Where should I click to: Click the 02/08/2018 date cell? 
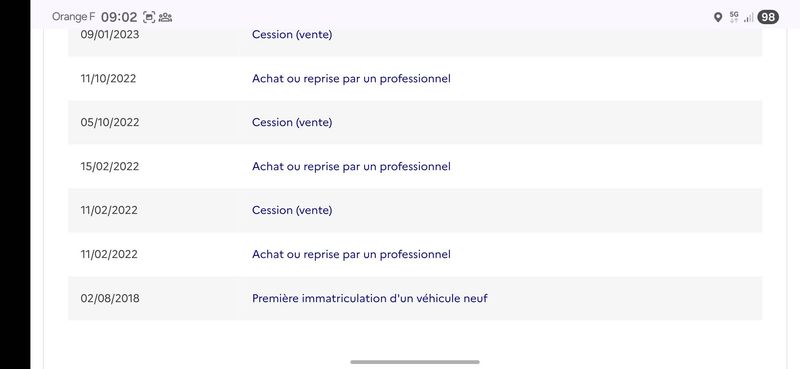(x=110, y=298)
